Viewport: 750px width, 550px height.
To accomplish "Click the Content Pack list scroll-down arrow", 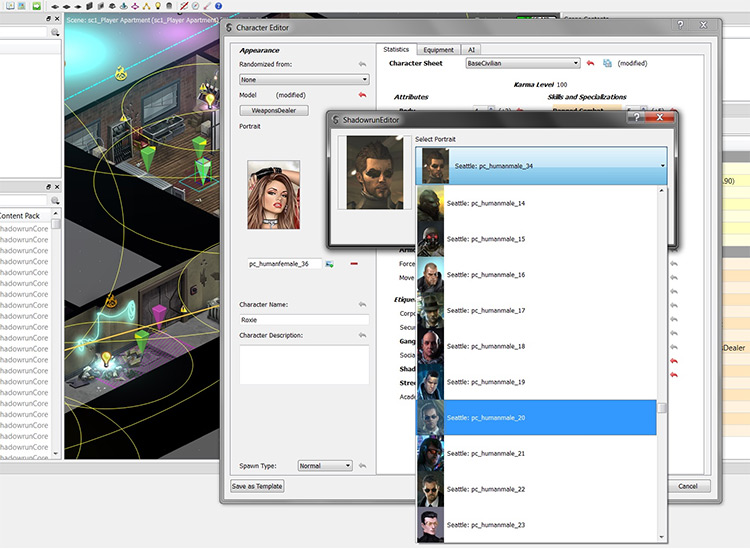I will click(56, 453).
